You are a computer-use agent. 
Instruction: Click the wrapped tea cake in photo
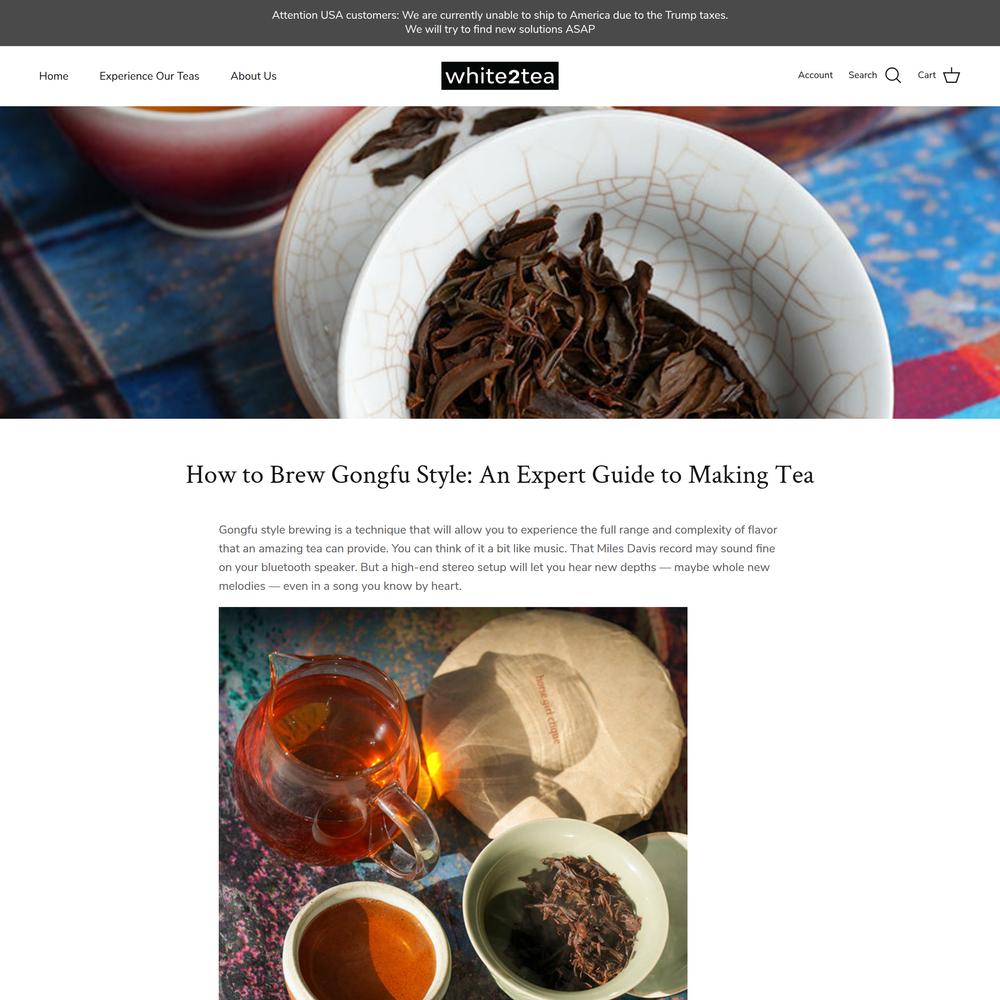[554, 721]
